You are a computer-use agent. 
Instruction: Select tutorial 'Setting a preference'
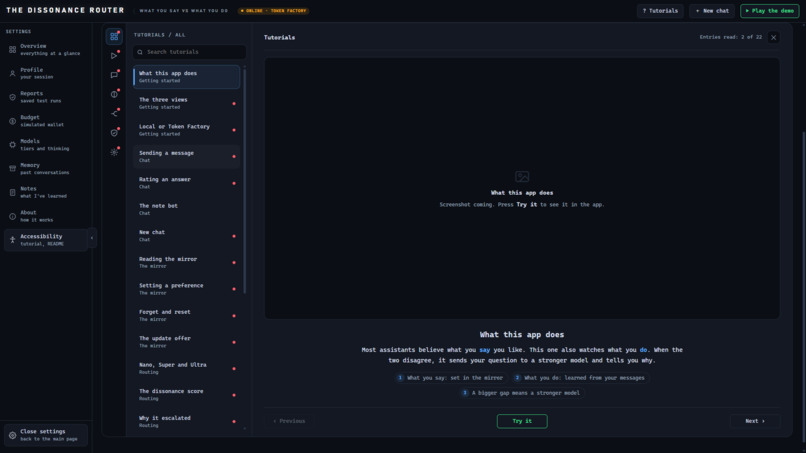coord(187,289)
